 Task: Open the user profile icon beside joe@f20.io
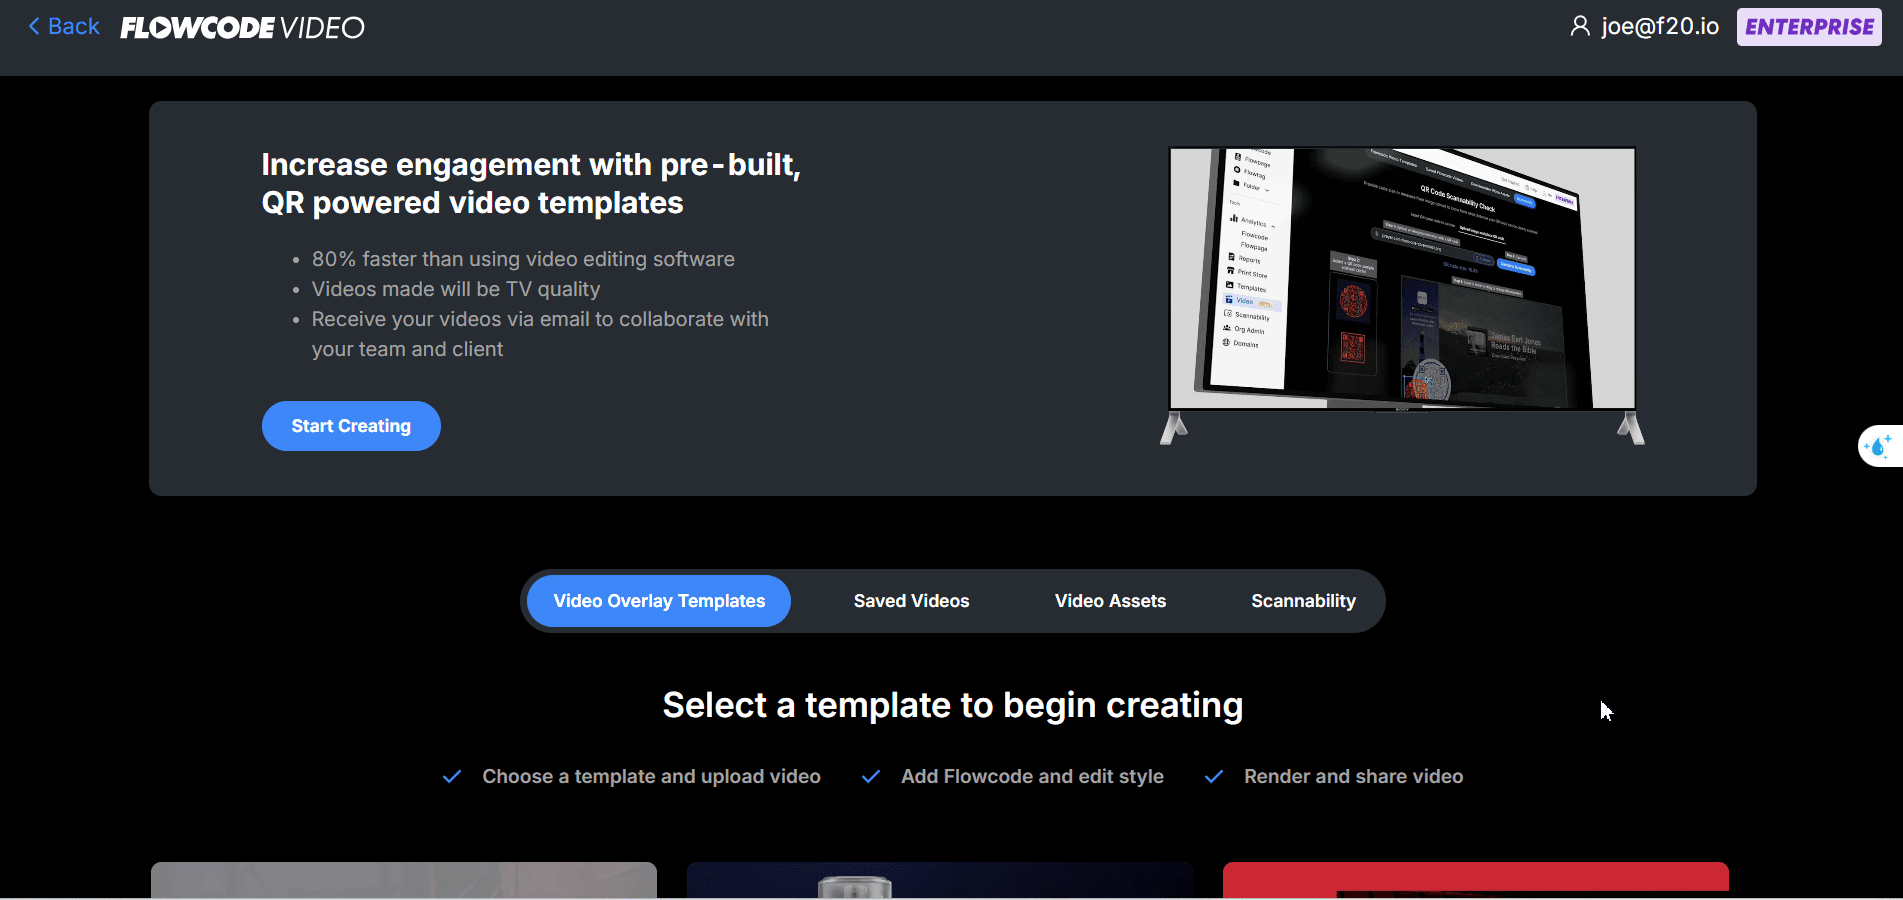[x=1580, y=26]
